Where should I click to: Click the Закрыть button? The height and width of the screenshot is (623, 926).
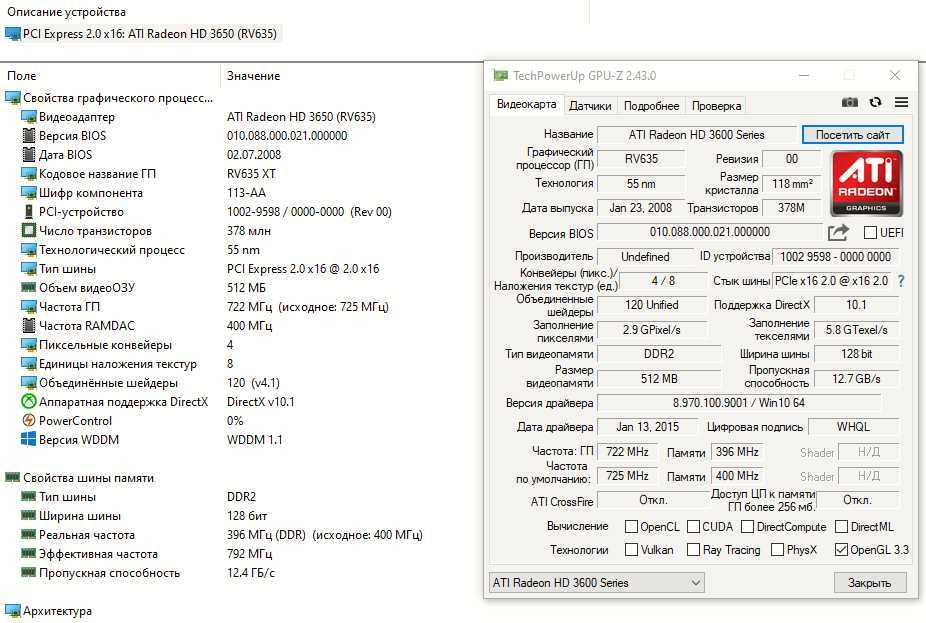(x=869, y=583)
